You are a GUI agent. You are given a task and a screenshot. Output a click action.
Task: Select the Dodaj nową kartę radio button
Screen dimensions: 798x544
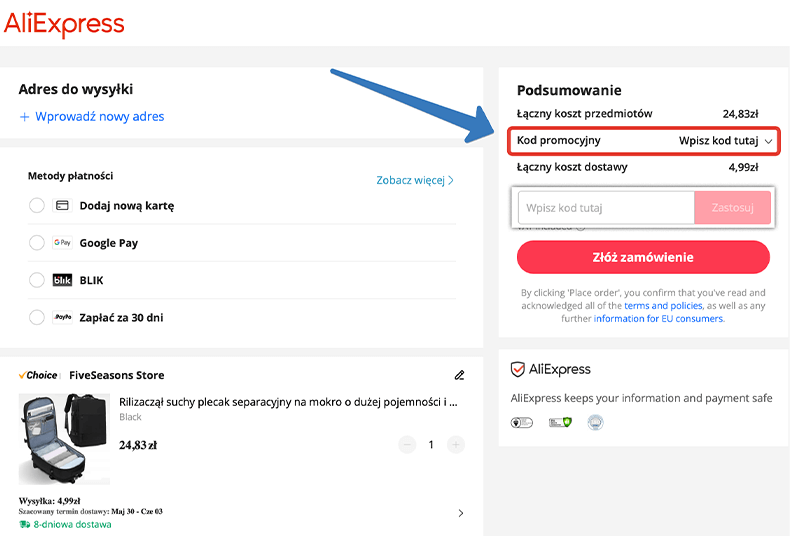[37, 206]
